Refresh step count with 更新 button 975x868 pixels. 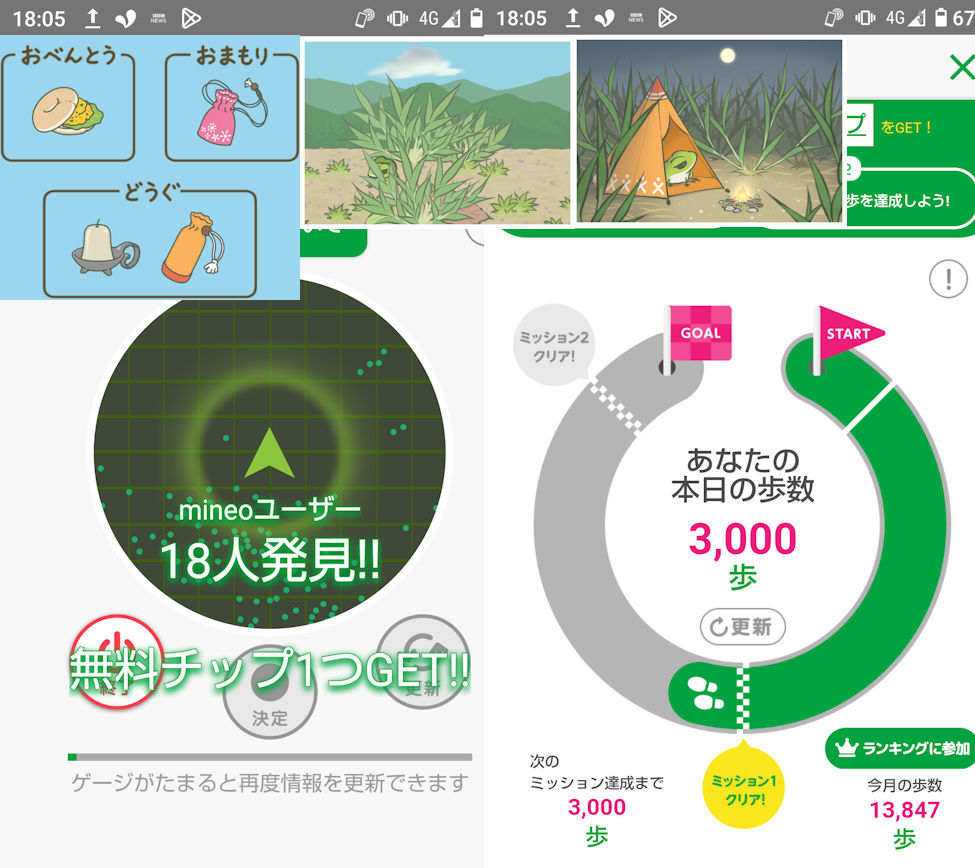742,627
